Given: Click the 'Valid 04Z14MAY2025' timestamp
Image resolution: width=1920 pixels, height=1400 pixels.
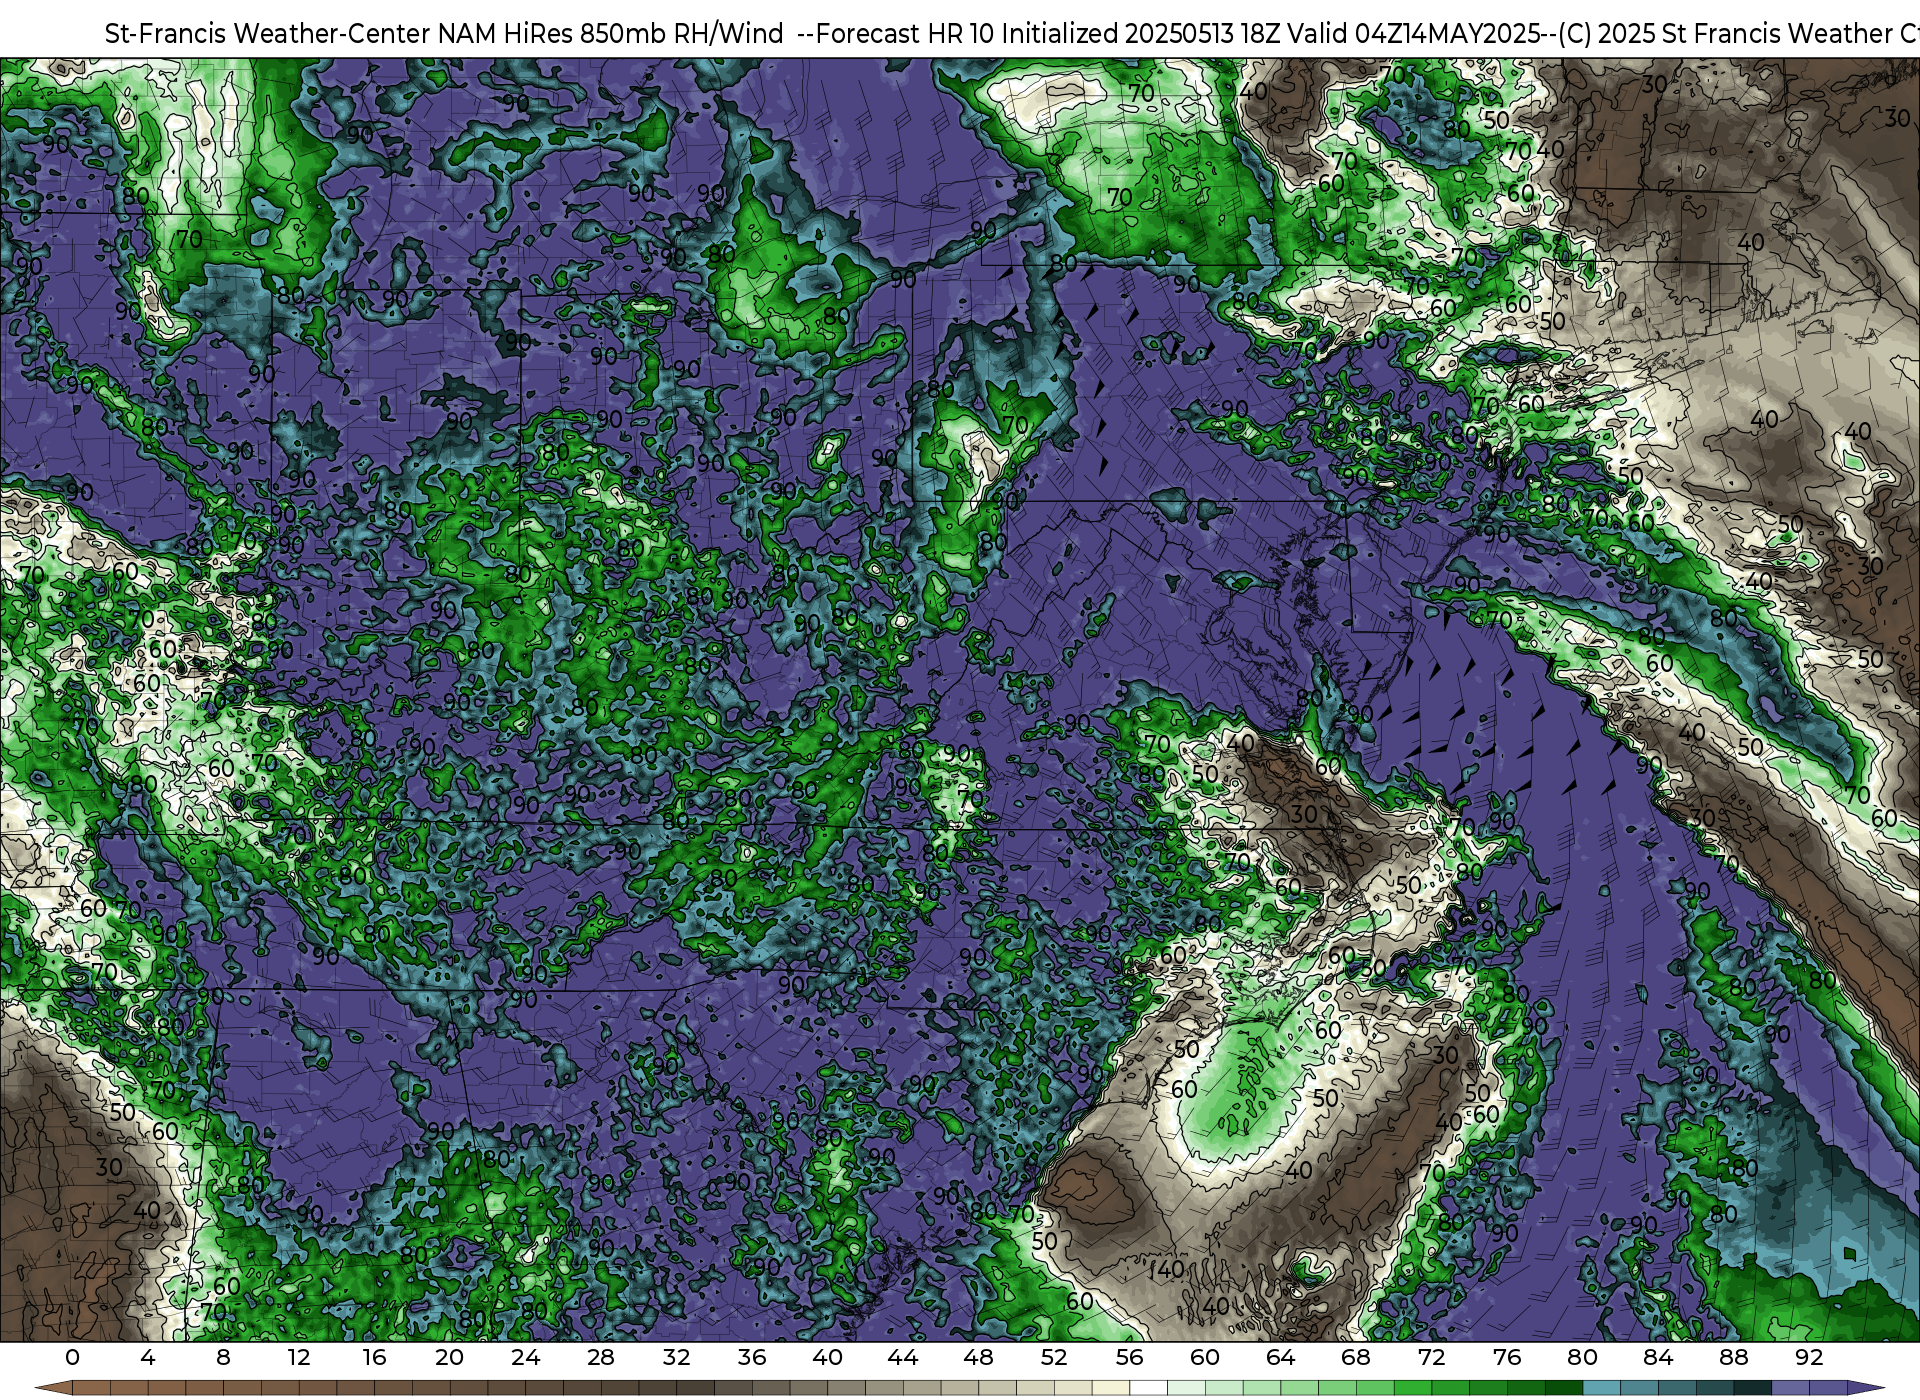Looking at the screenshot, I should 1414,34.
